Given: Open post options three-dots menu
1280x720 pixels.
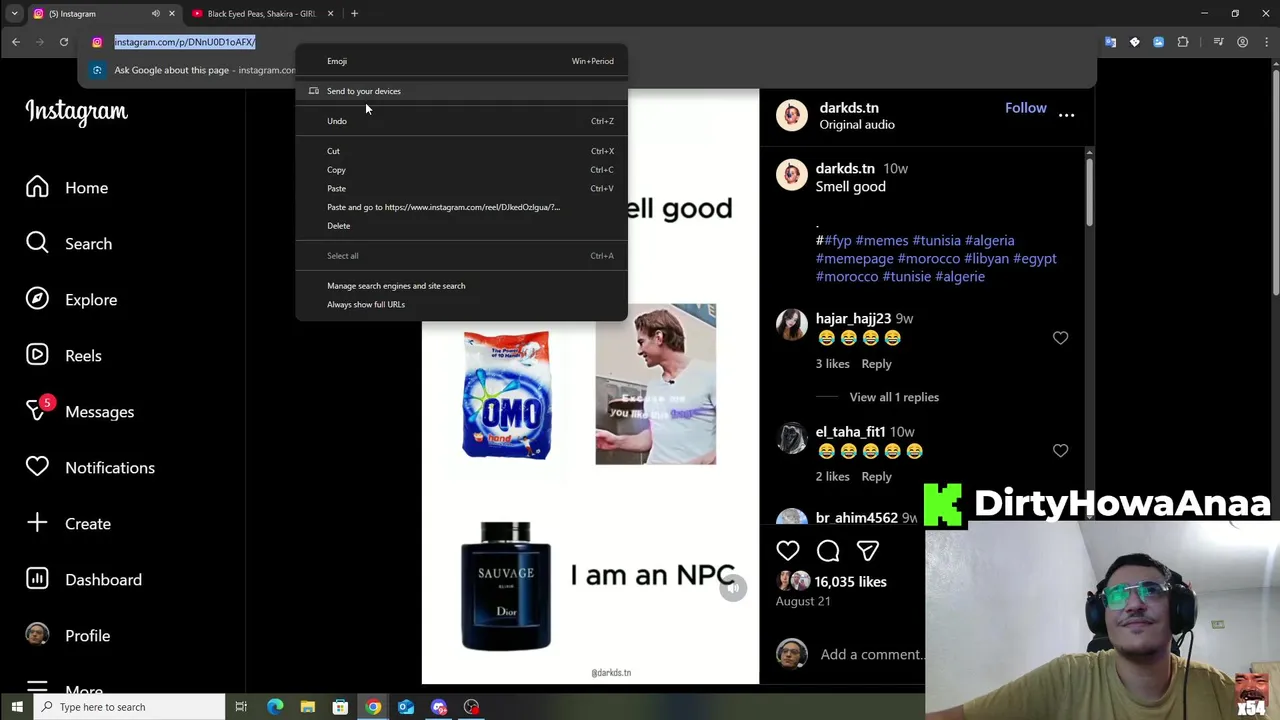Looking at the screenshot, I should 1067,116.
